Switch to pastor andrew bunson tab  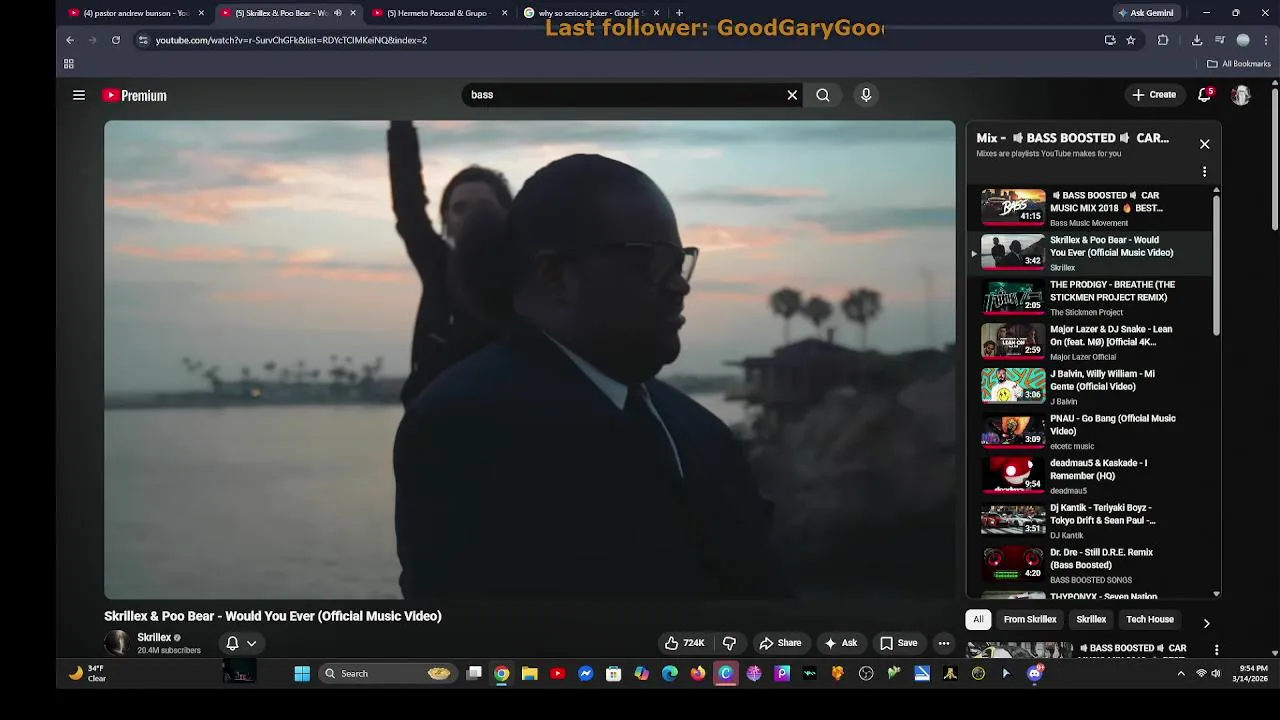tap(135, 13)
